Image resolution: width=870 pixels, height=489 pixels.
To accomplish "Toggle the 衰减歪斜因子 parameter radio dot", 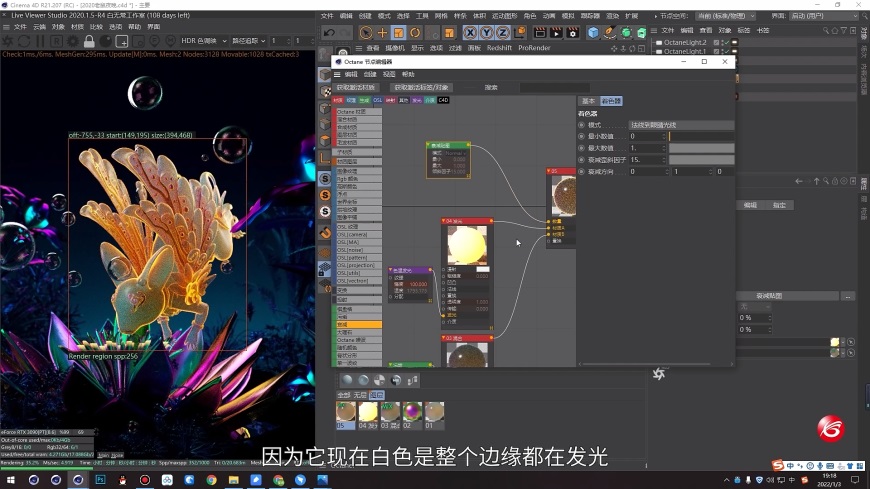I will point(582,160).
